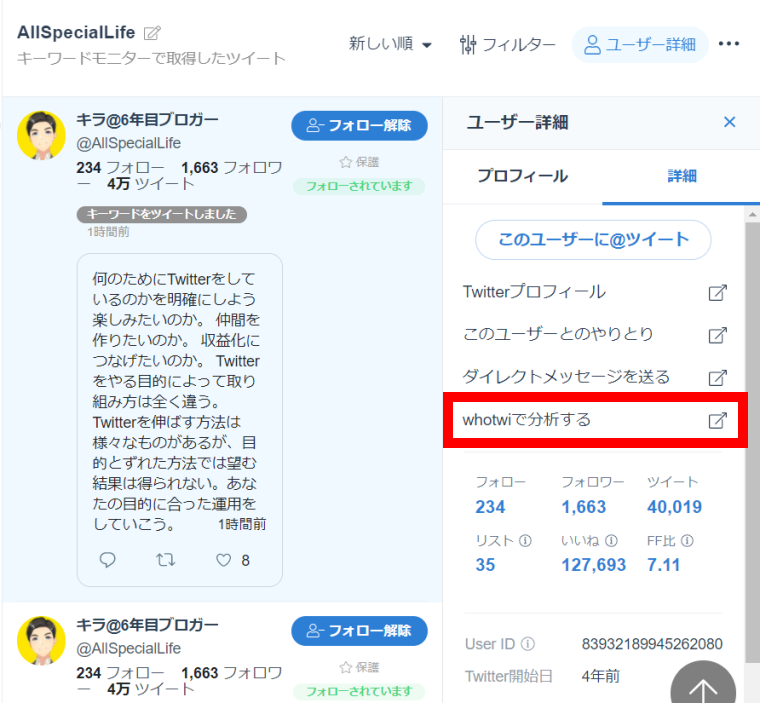Viewport: 760px width, 703px height.
Task: Toggle the ユーザー詳細 panel button
Action: click(639, 44)
